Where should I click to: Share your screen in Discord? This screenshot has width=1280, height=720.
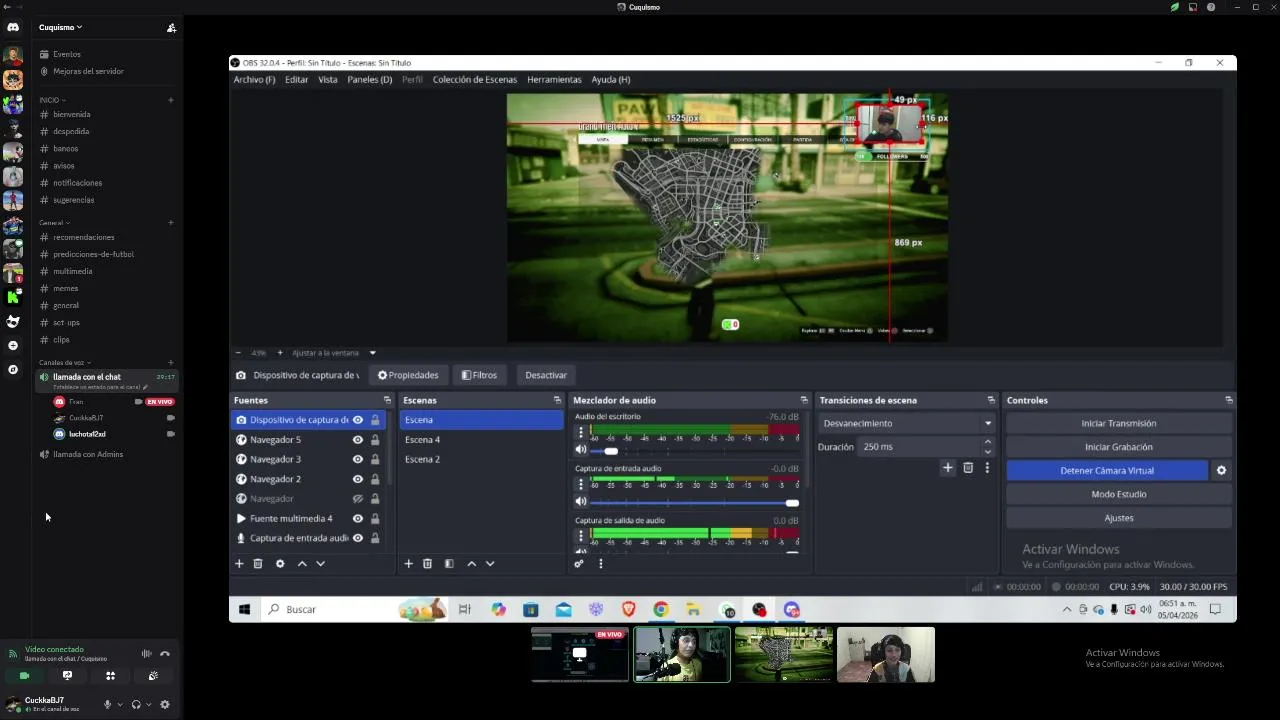(67, 676)
